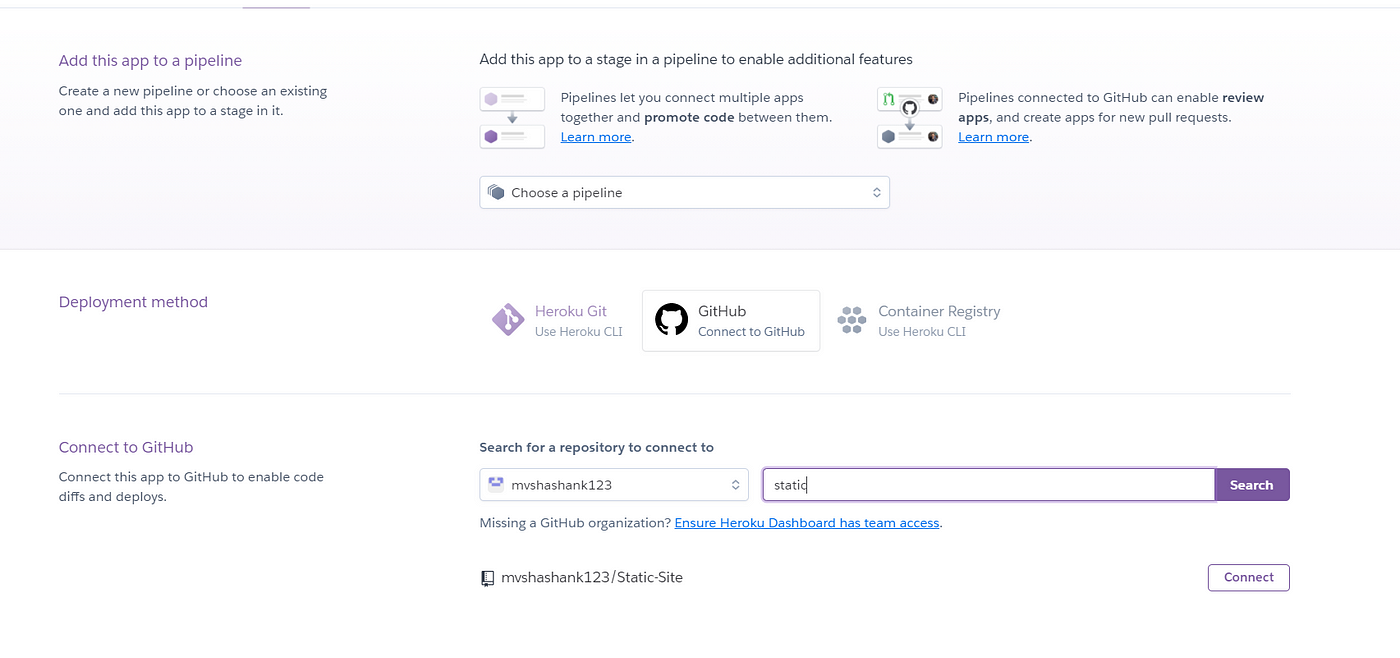This screenshot has width=1400, height=658.
Task: Click the Add this app to a pipeline heading
Action: click(150, 60)
